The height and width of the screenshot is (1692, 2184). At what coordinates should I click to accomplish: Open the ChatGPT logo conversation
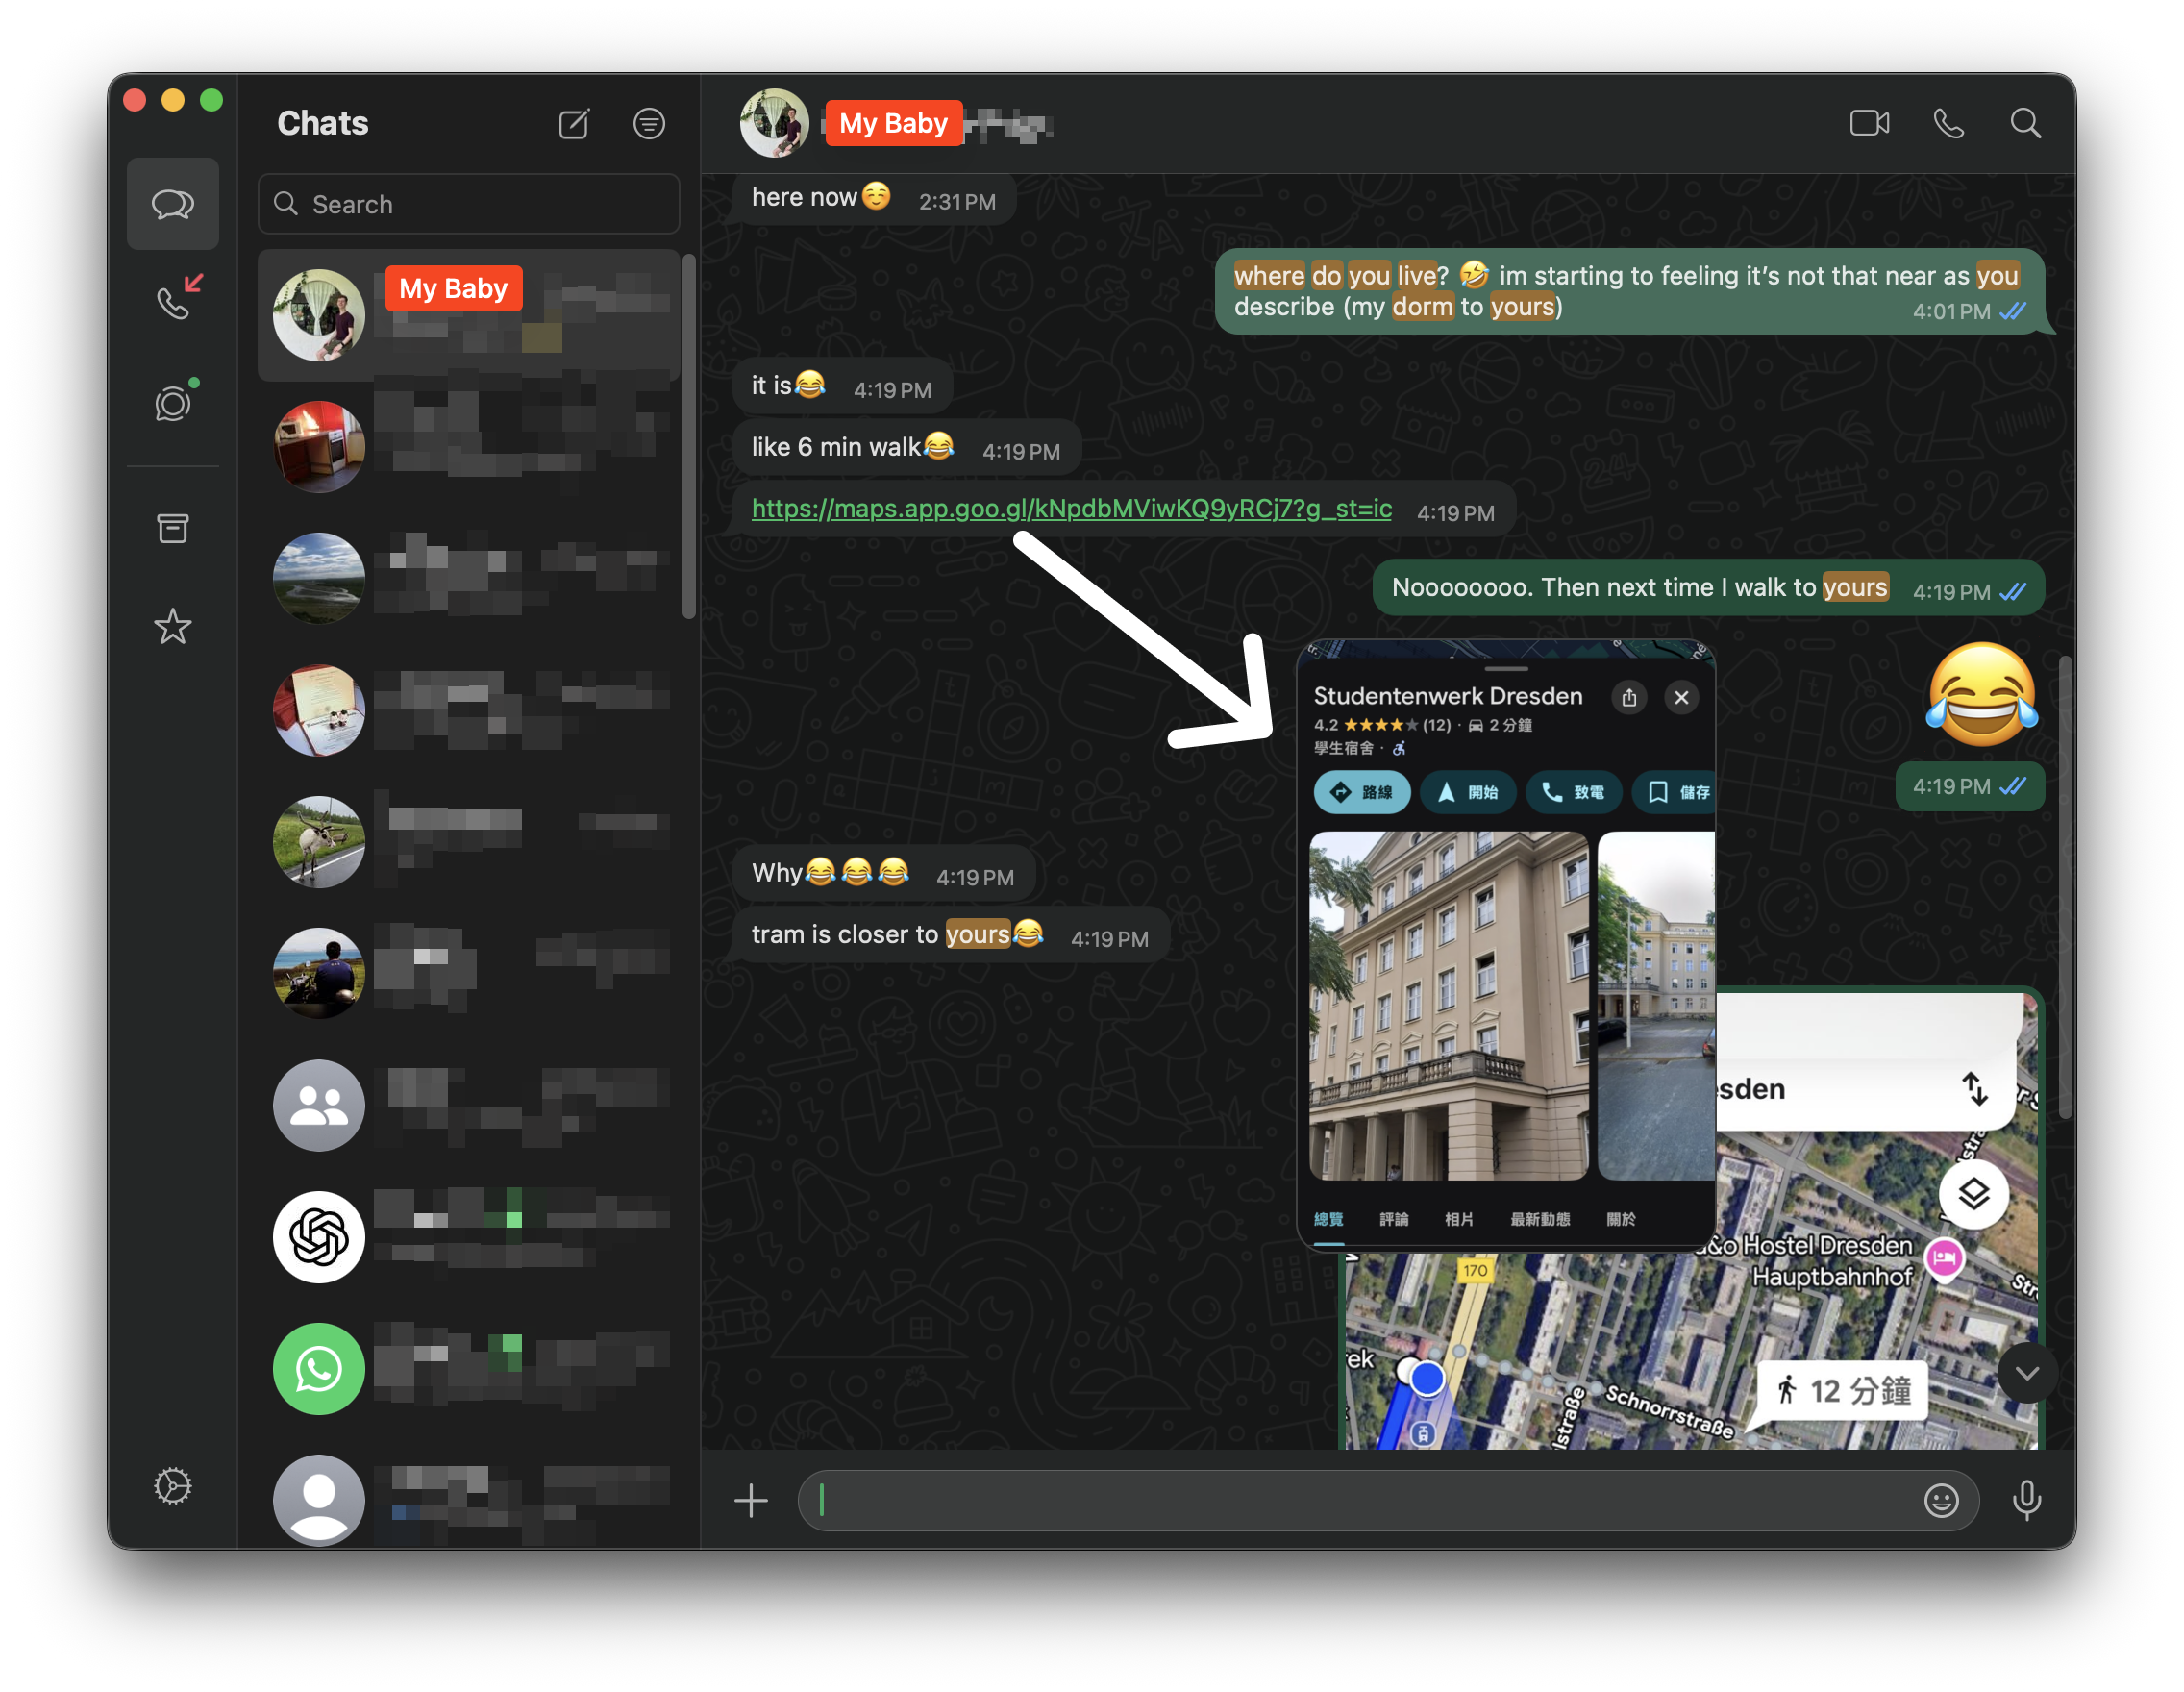pos(469,1237)
